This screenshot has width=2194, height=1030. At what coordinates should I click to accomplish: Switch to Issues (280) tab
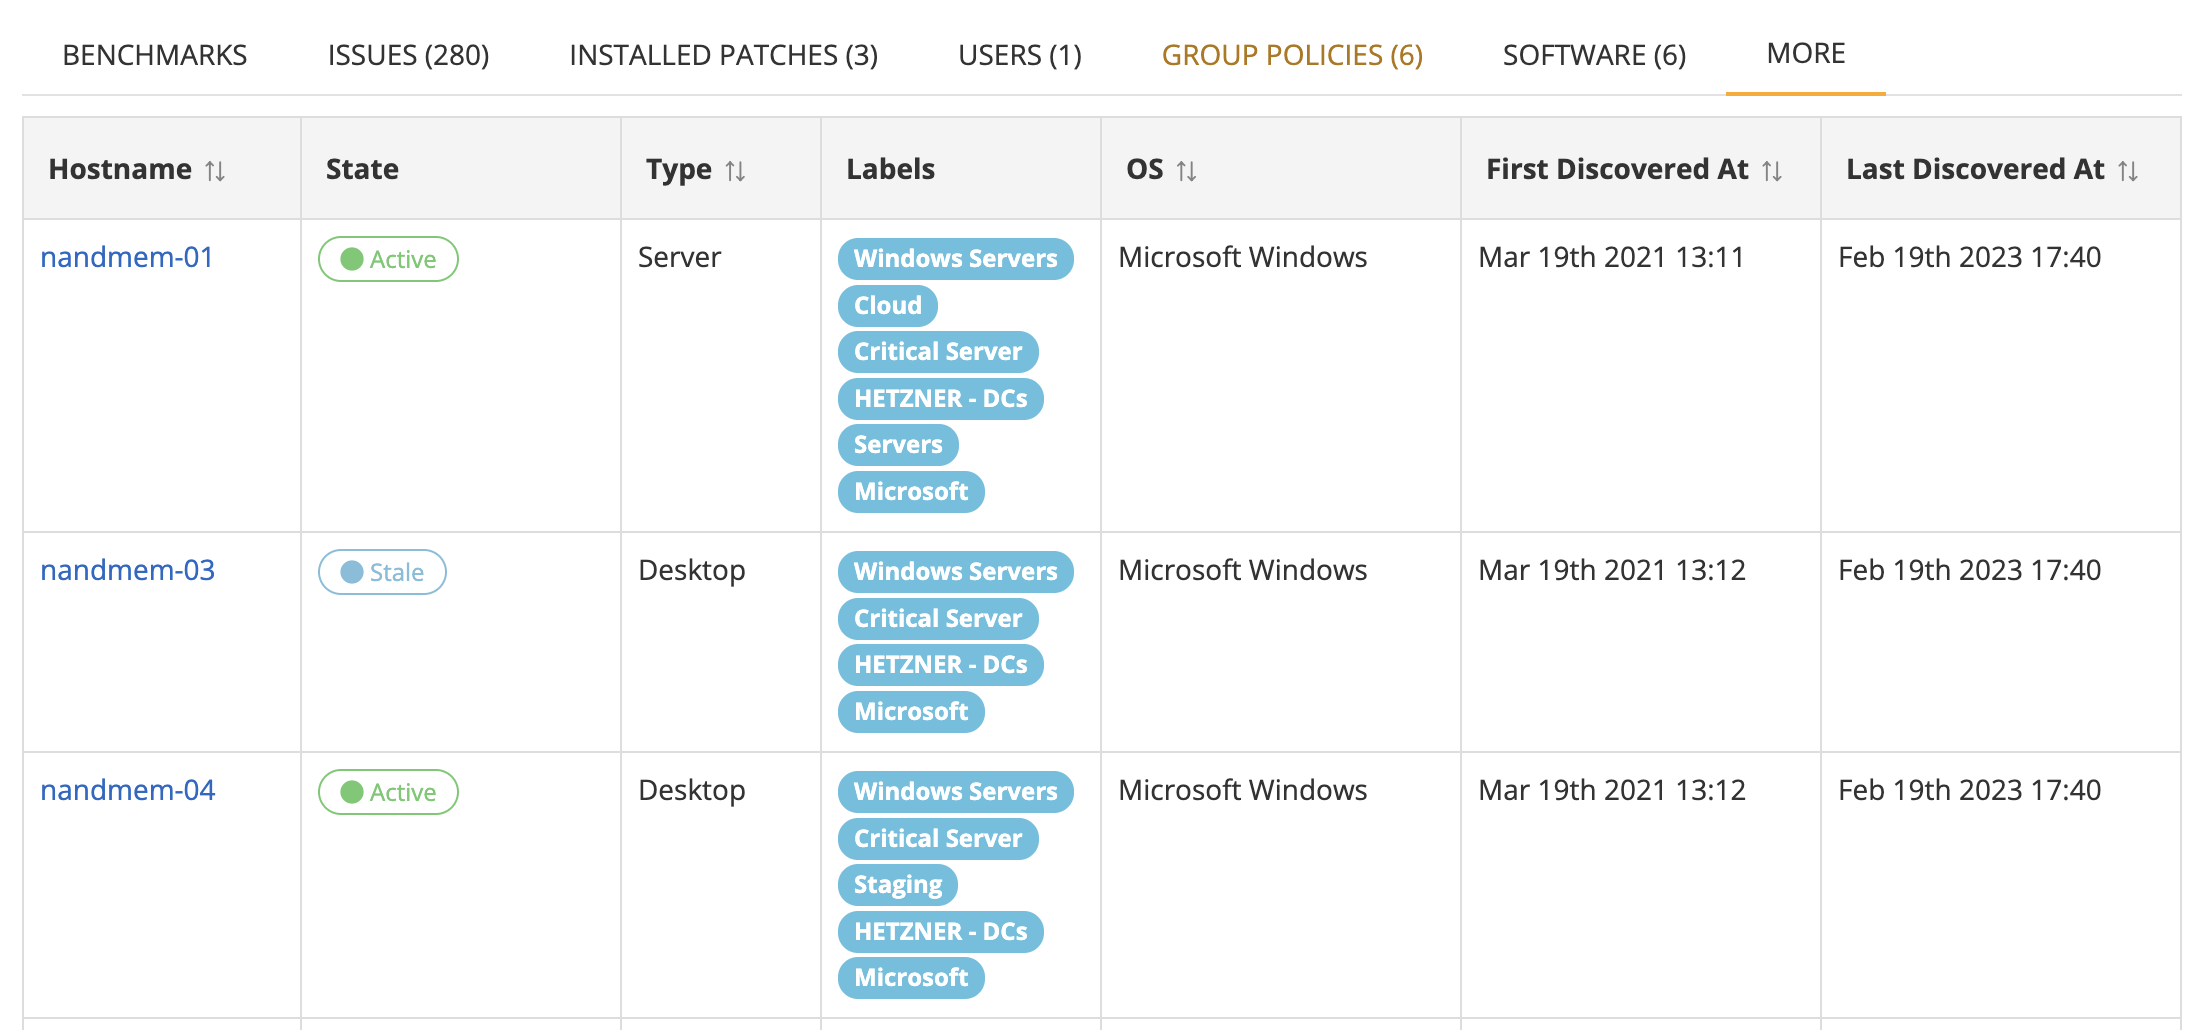408,55
